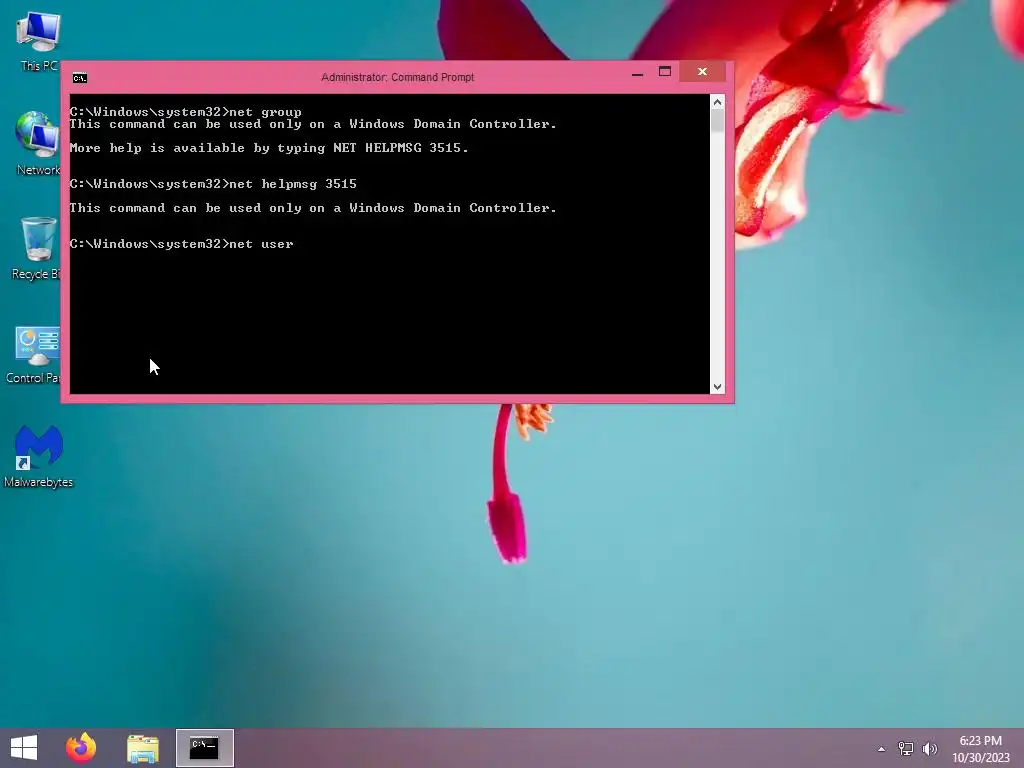Click the Command Prompt taskbar button
The height and width of the screenshot is (768, 1024).
(204, 748)
